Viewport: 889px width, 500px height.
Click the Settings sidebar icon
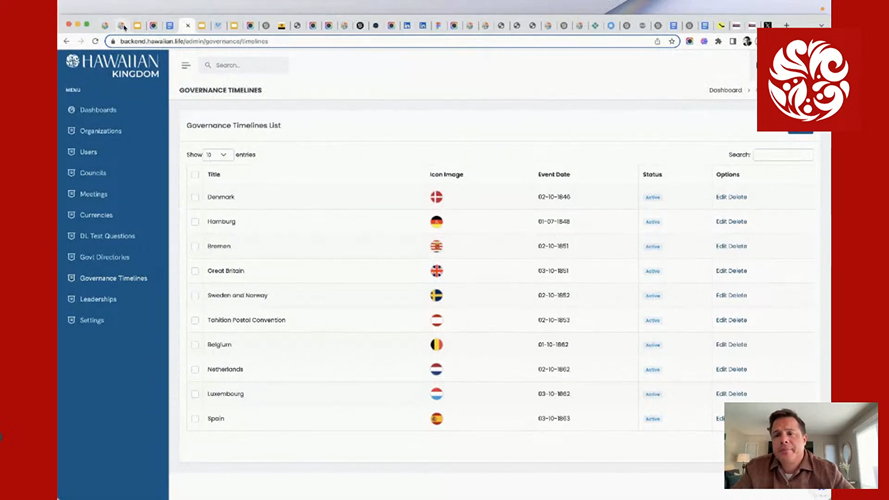coord(71,320)
